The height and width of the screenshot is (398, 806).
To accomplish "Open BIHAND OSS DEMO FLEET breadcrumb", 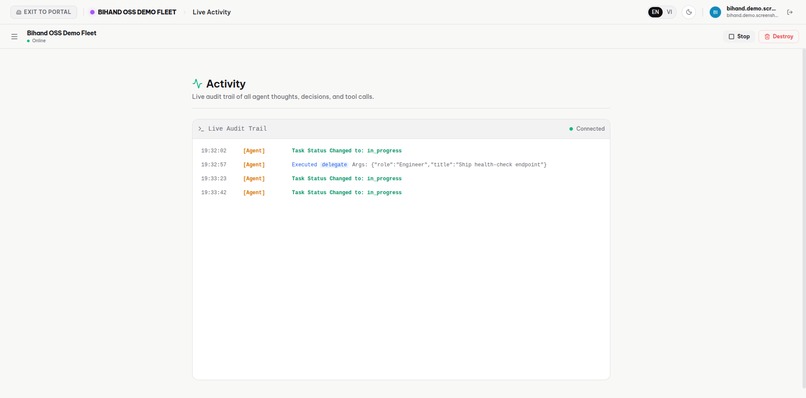I will tap(137, 12).
